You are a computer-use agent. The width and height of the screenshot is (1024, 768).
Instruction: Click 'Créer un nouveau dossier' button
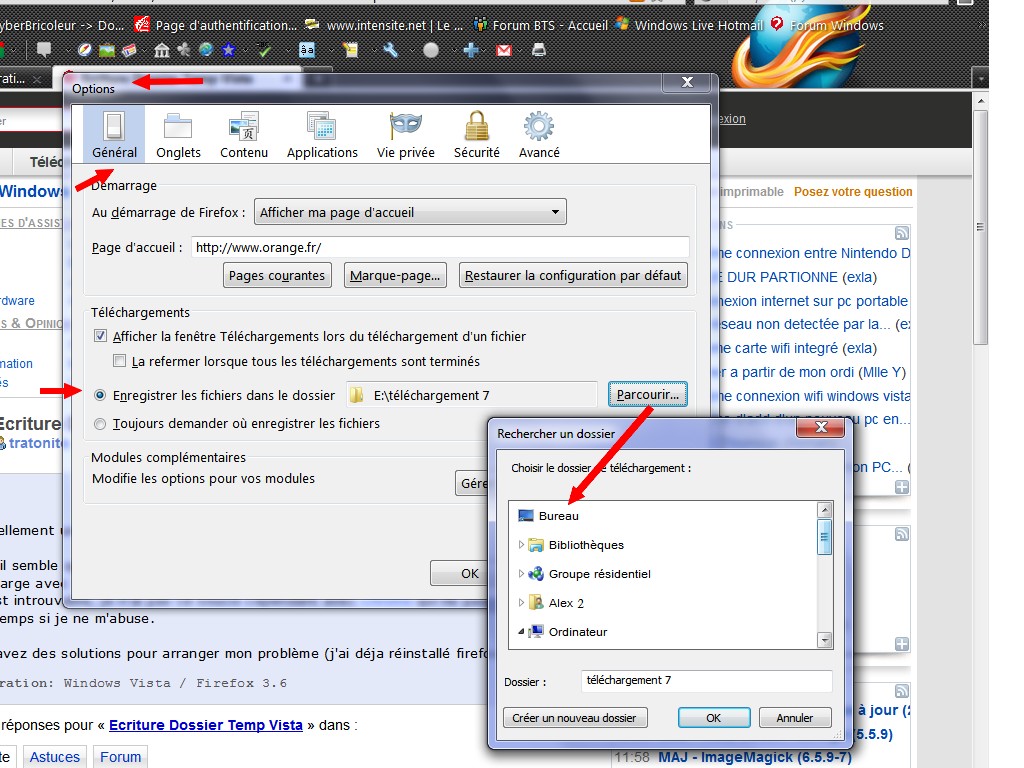click(x=574, y=718)
